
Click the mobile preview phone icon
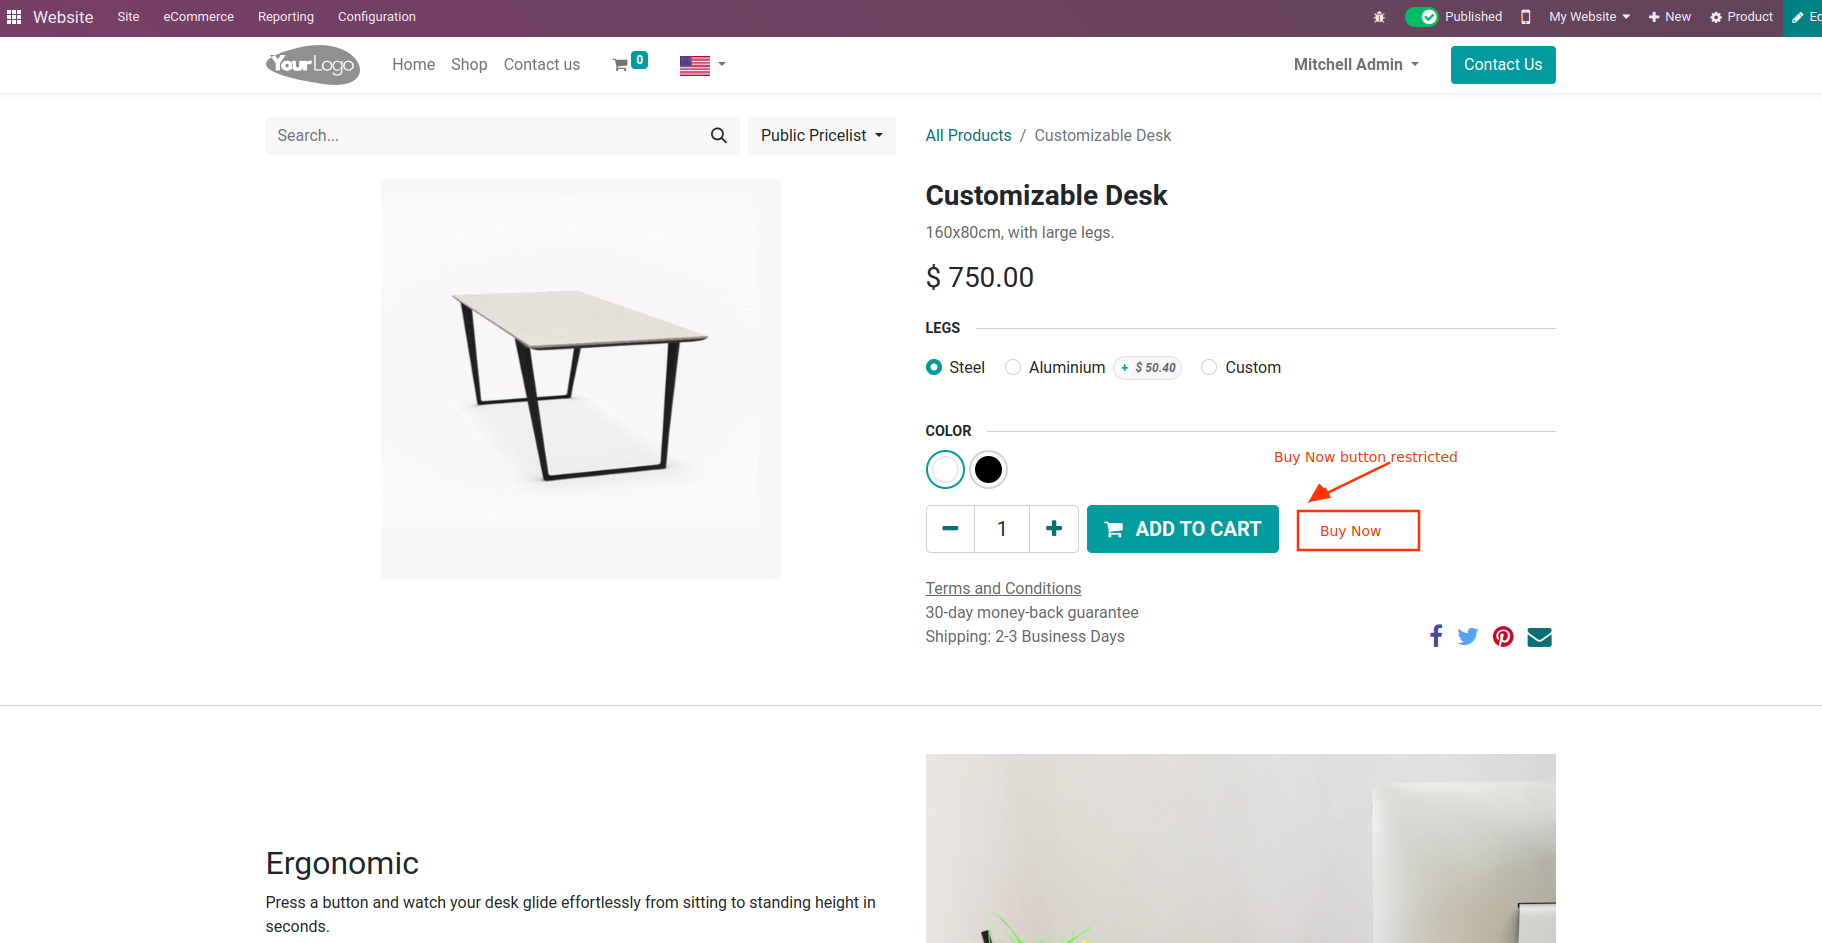(x=1525, y=17)
